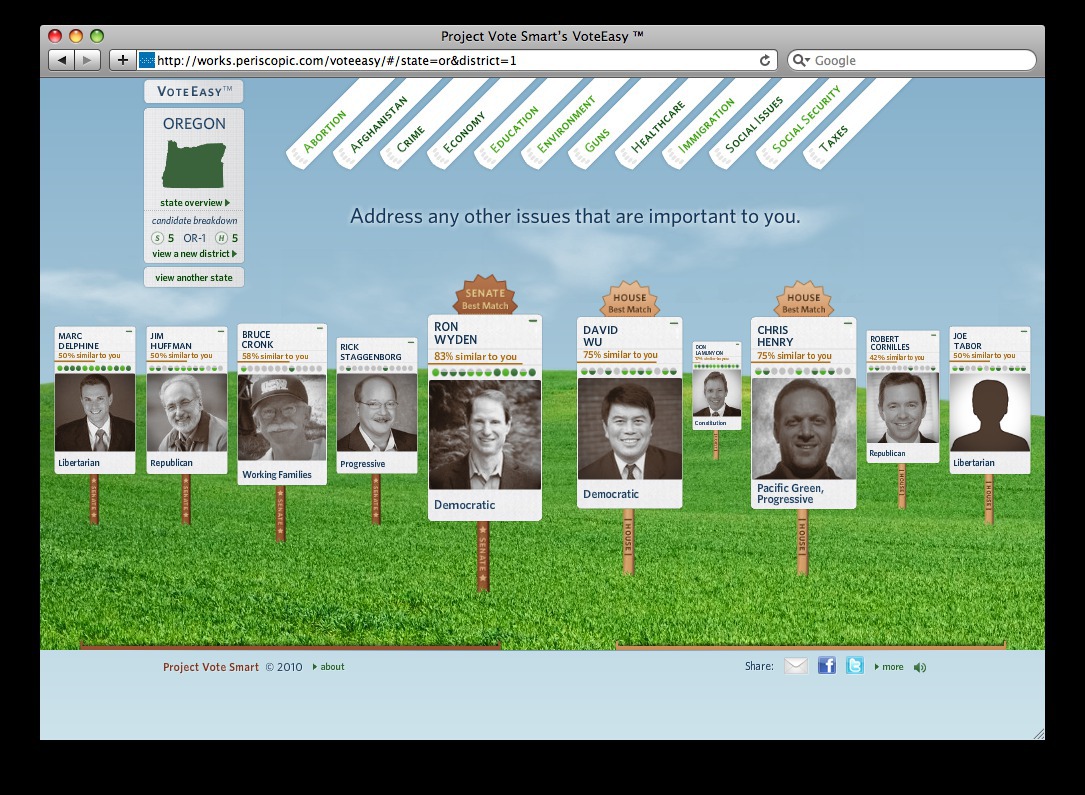Click the Project Vote Smart footer link
The image size is (1085, 795).
pyautogui.click(x=211, y=667)
